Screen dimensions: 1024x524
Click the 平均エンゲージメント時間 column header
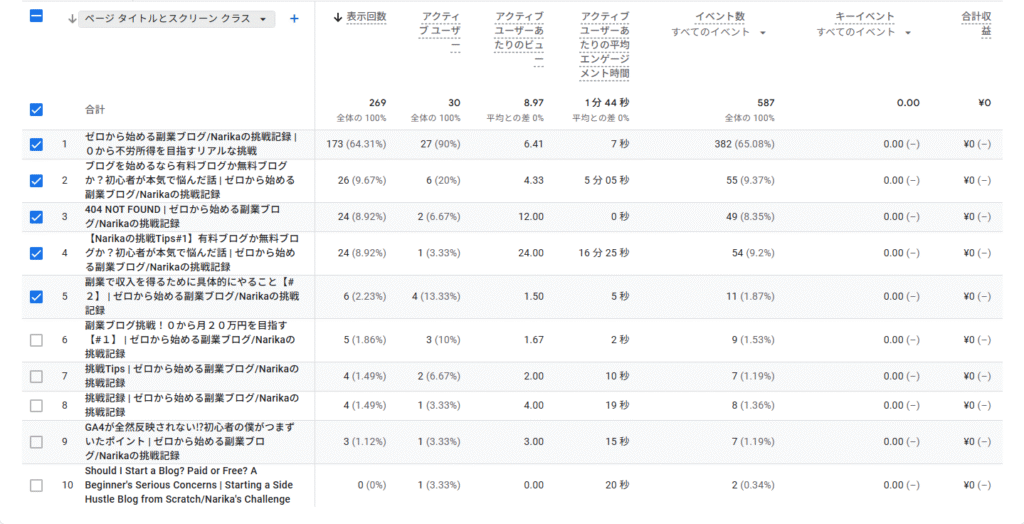(x=605, y=45)
